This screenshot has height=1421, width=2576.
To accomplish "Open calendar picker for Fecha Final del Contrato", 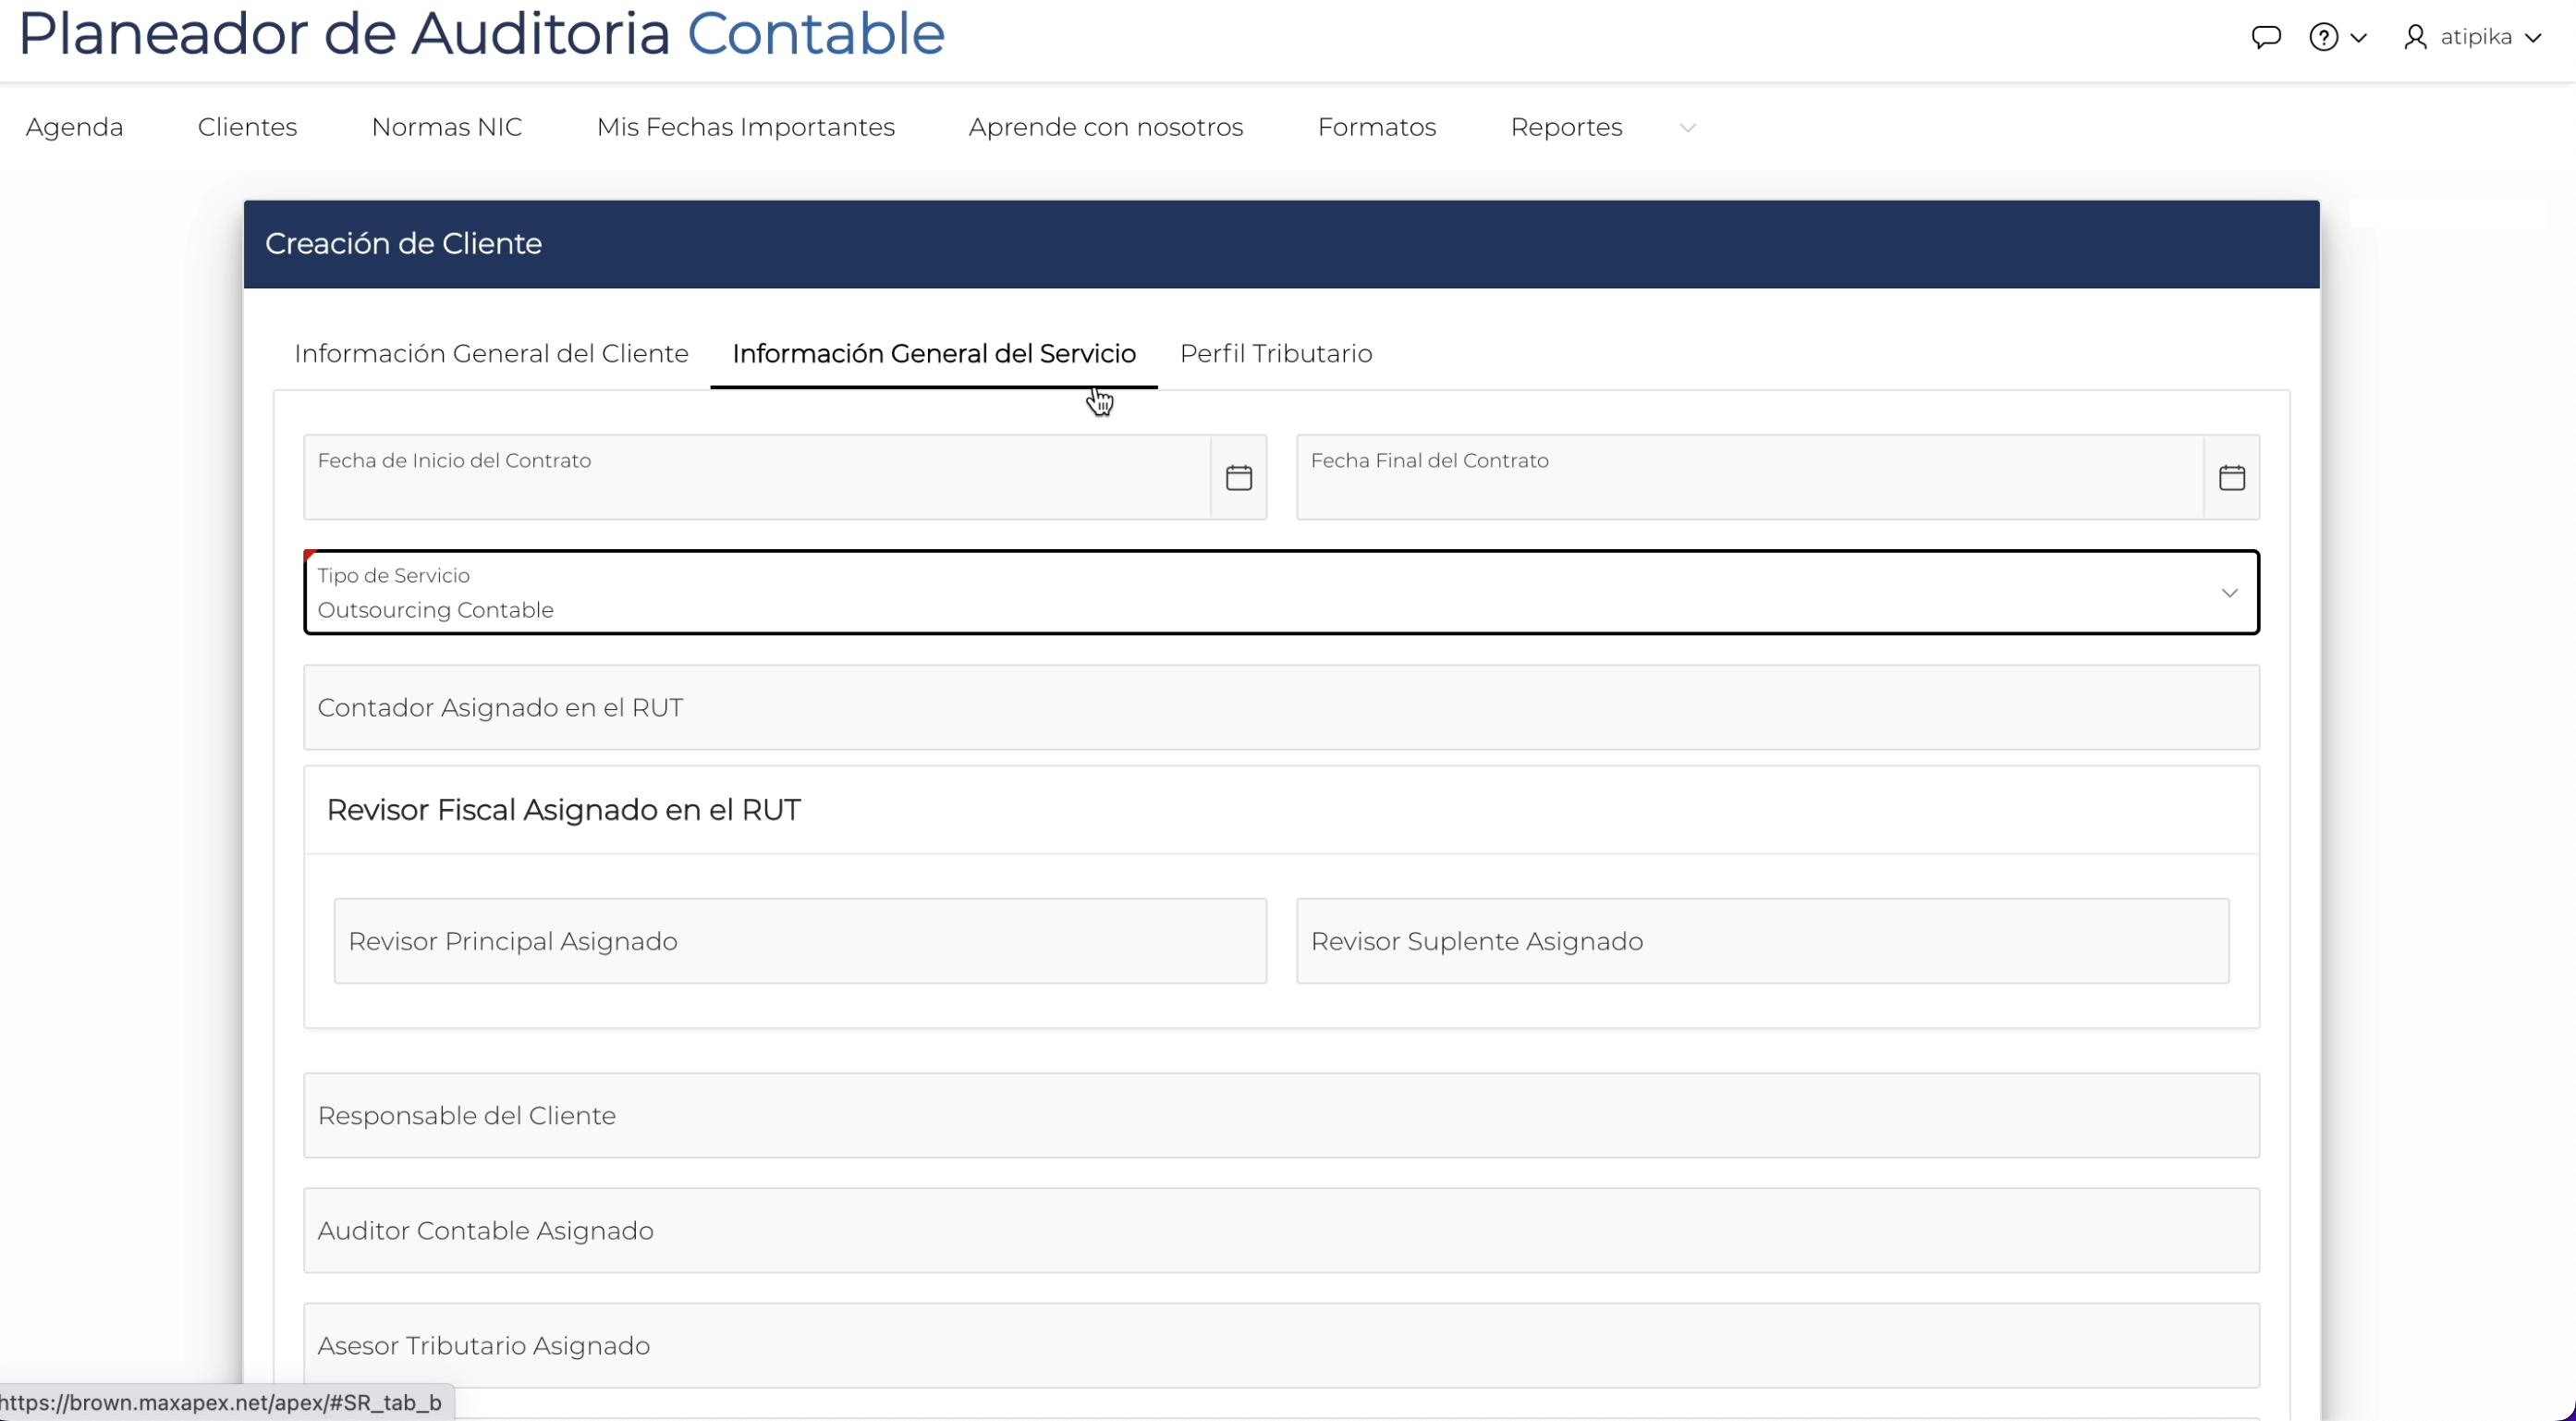I will 2232,477.
